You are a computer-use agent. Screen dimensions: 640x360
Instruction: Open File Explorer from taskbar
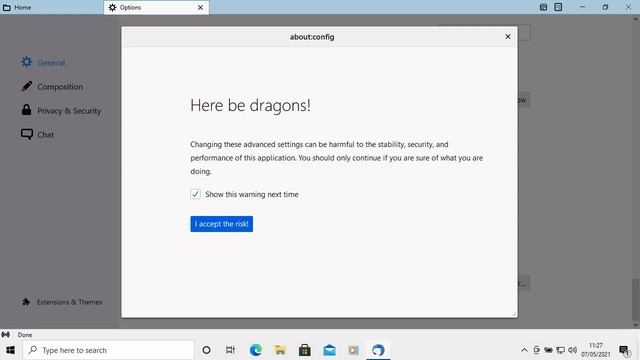point(280,350)
